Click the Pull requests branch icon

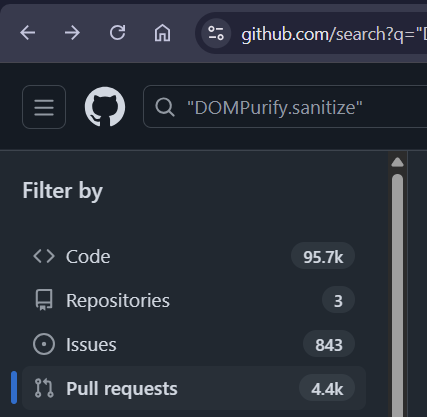pyautogui.click(x=44, y=388)
